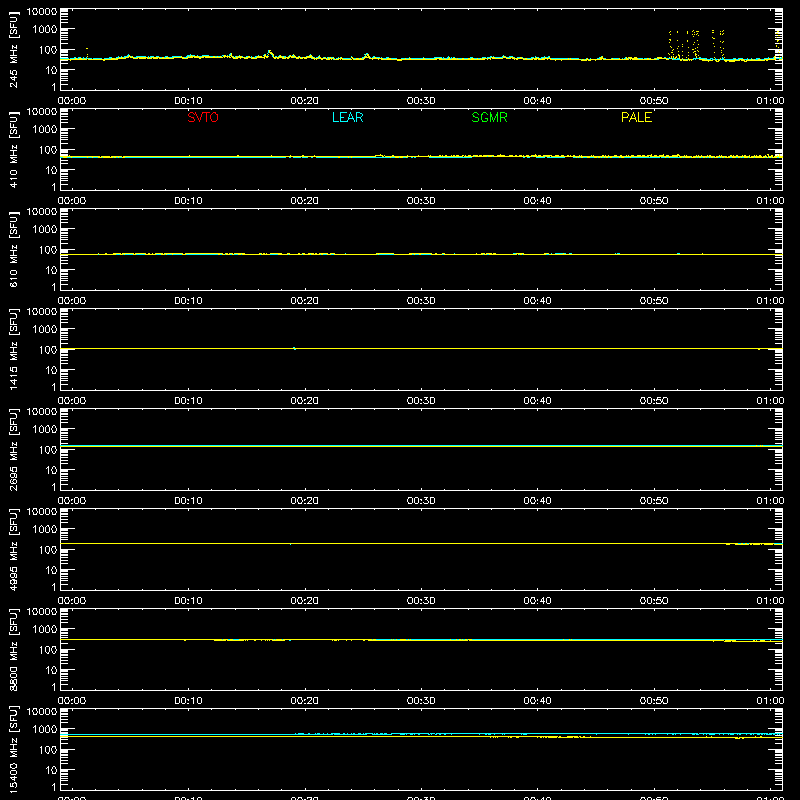Click the 00:30 tick below 410 MHz plot
The height and width of the screenshot is (800, 800).
click(x=421, y=201)
